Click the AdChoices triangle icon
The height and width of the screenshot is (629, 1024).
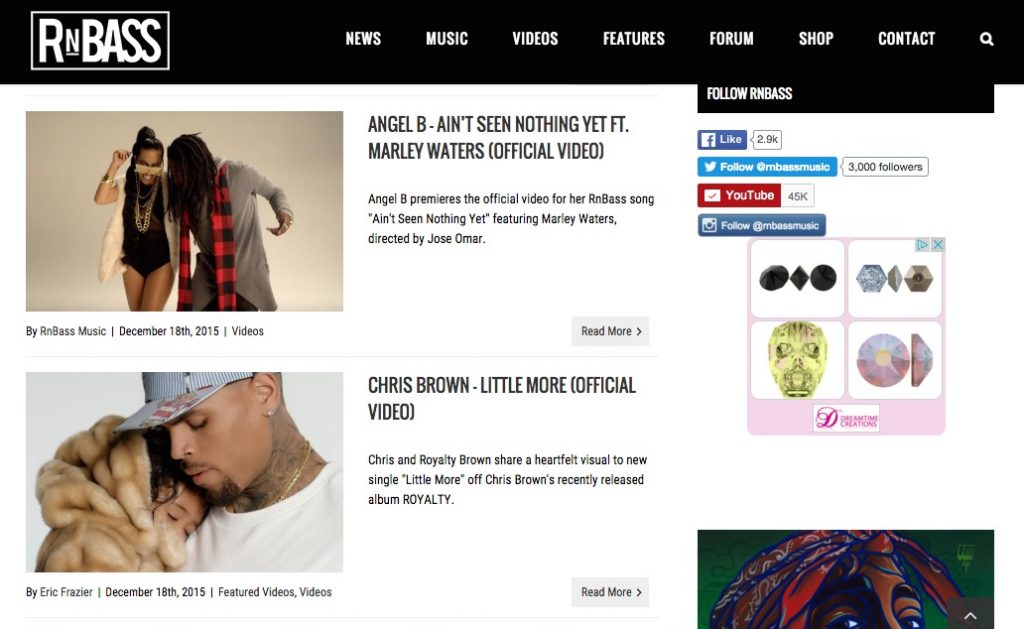(x=922, y=244)
